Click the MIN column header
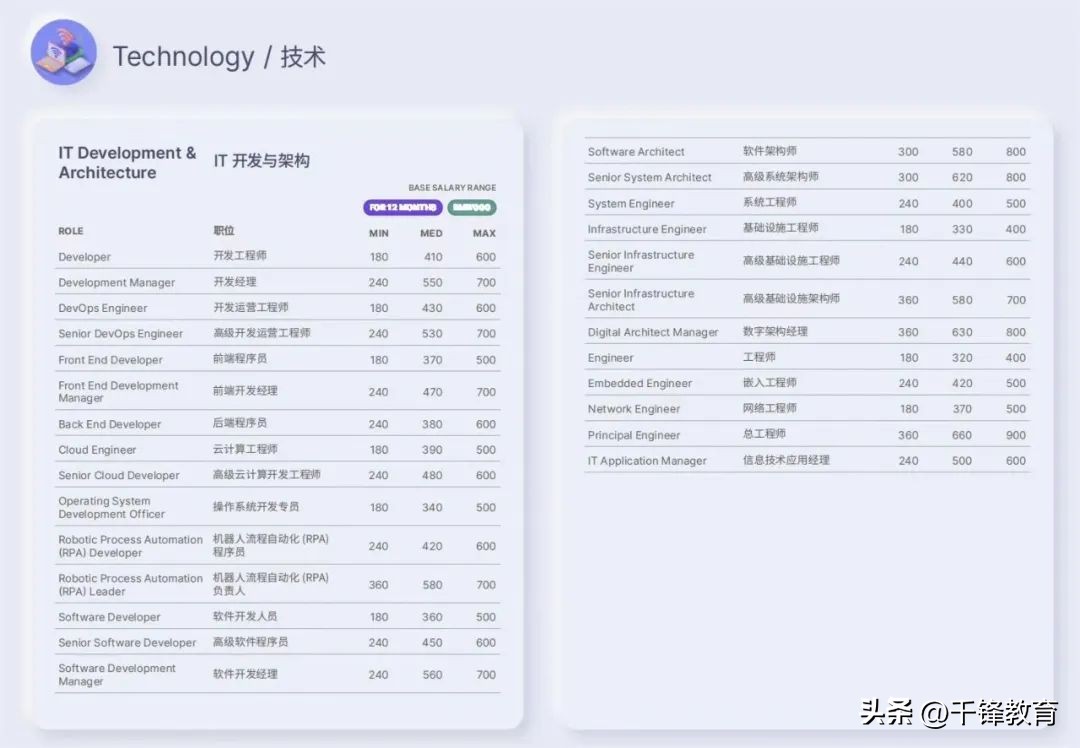The width and height of the screenshot is (1080, 748). (378, 233)
